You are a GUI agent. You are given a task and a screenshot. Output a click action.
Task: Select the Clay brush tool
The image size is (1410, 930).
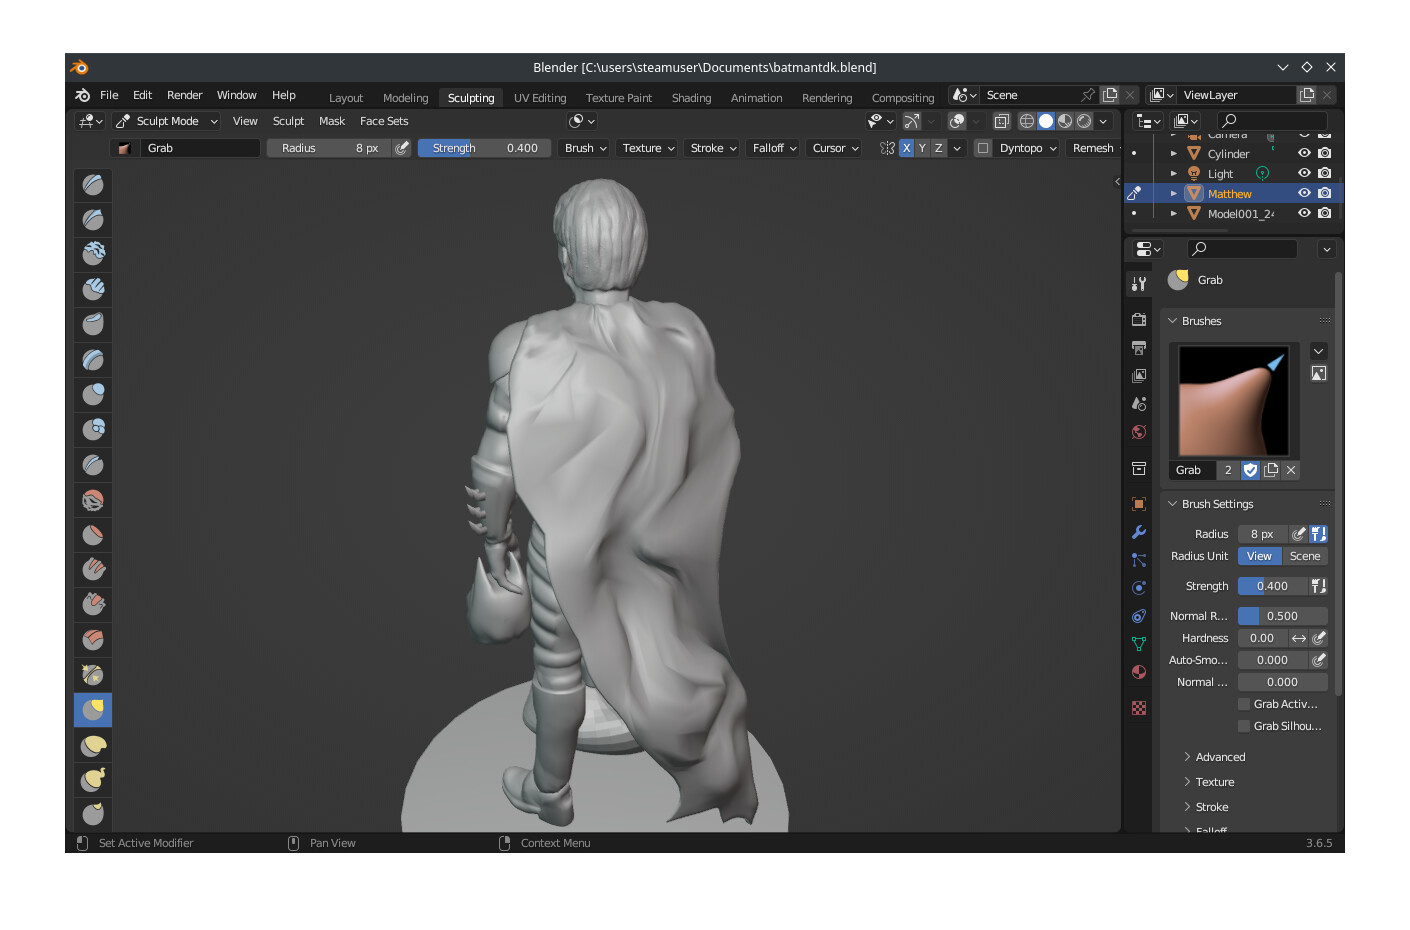pos(93,254)
